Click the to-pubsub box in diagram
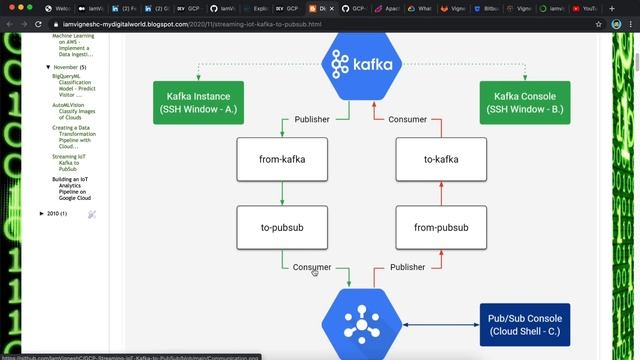Screen dimensions: 640x360 coord(282,227)
